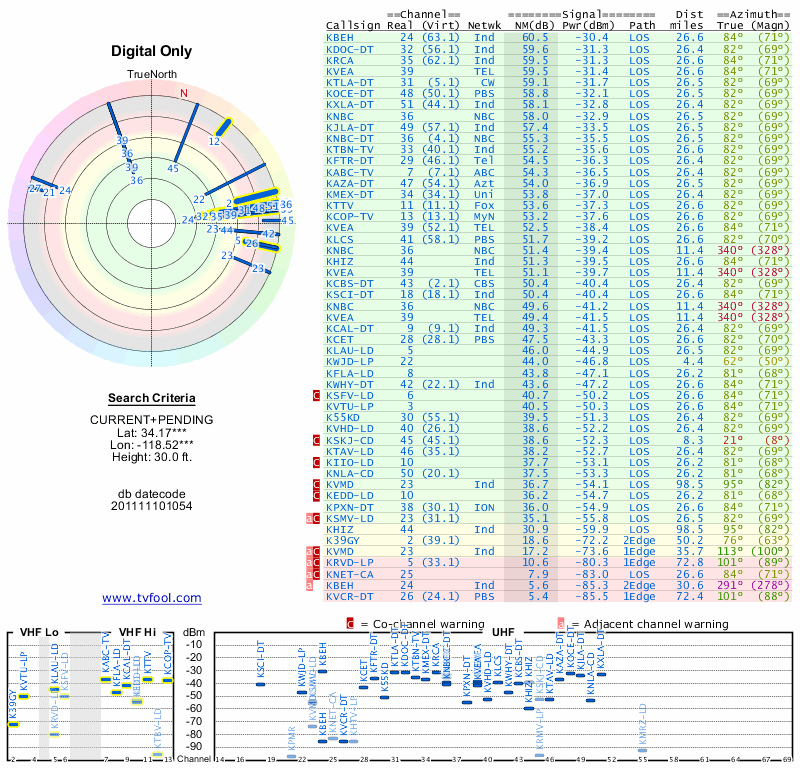
Task: Open the www.tvfool.com link
Action: pyautogui.click(x=152, y=598)
